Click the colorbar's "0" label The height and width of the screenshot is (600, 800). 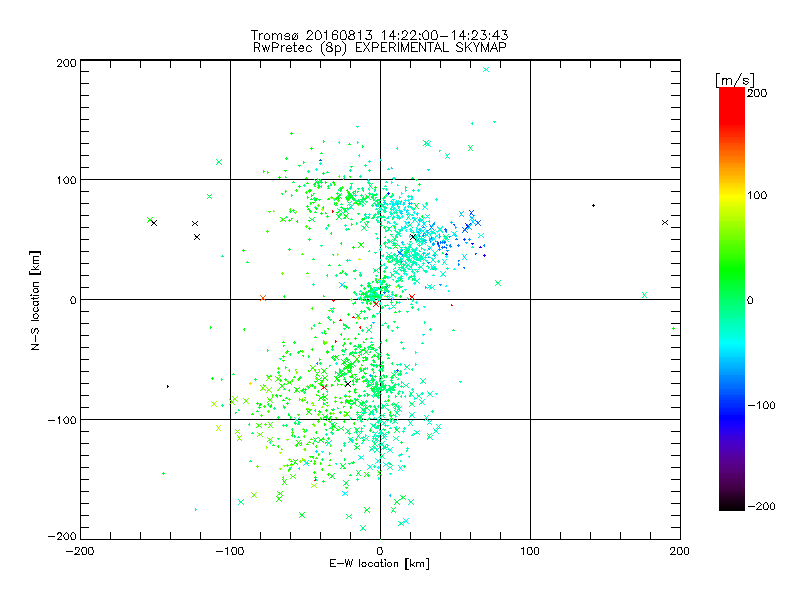750,300
